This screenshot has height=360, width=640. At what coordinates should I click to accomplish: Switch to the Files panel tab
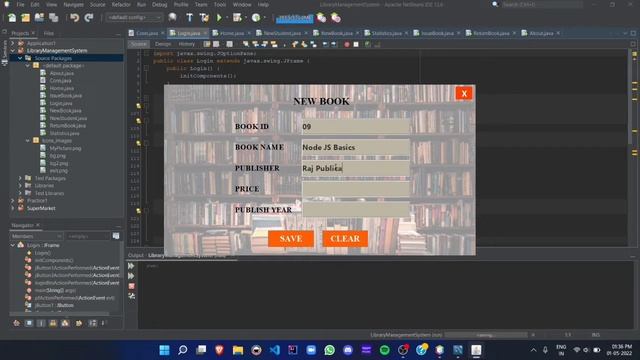pos(49,33)
